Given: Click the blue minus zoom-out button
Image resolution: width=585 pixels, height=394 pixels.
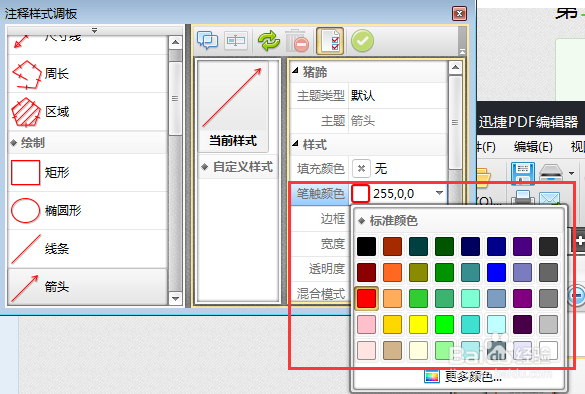Looking at the screenshot, I should coord(577,296).
